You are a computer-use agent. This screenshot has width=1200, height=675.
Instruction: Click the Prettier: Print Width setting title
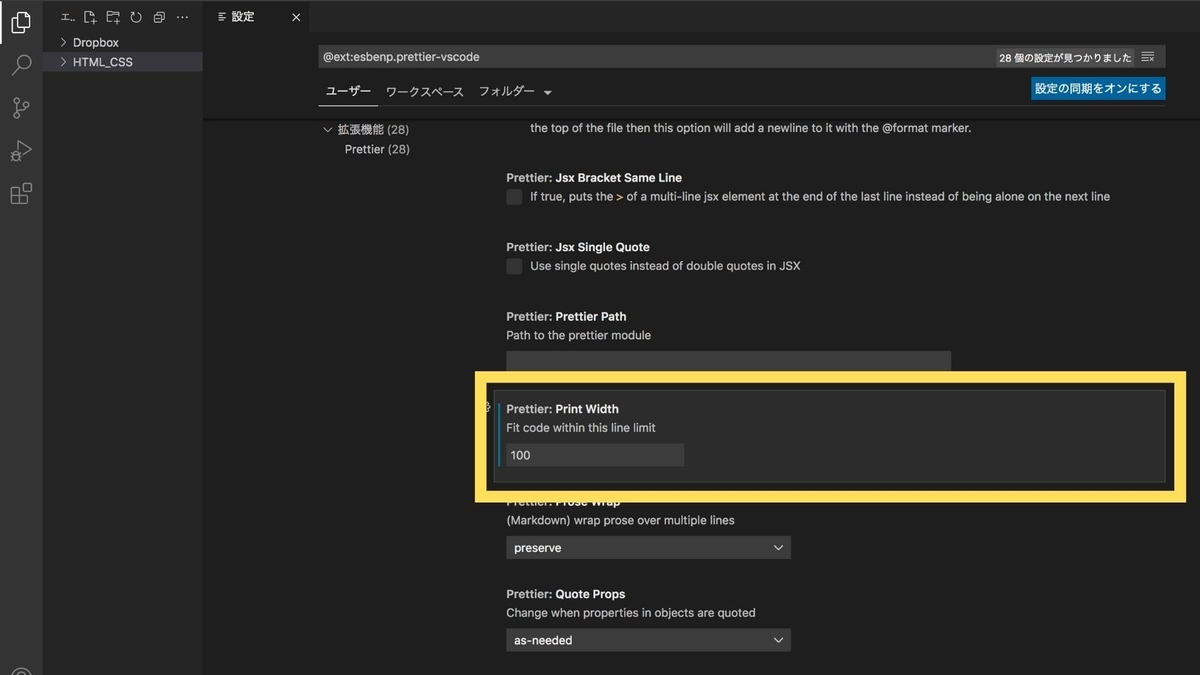click(x=562, y=409)
